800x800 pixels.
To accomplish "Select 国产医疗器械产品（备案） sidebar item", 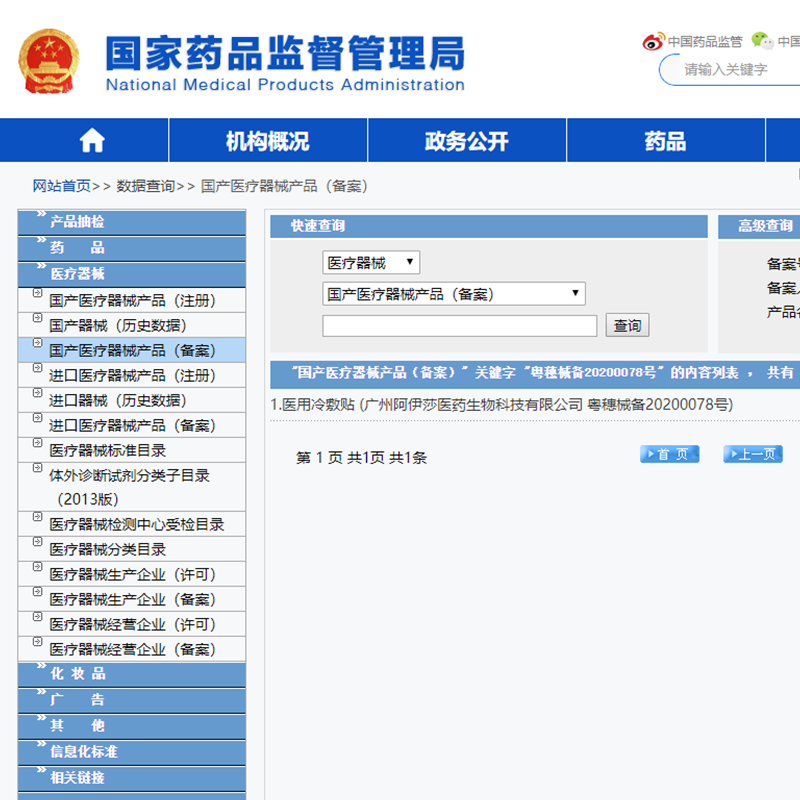I will 133,351.
